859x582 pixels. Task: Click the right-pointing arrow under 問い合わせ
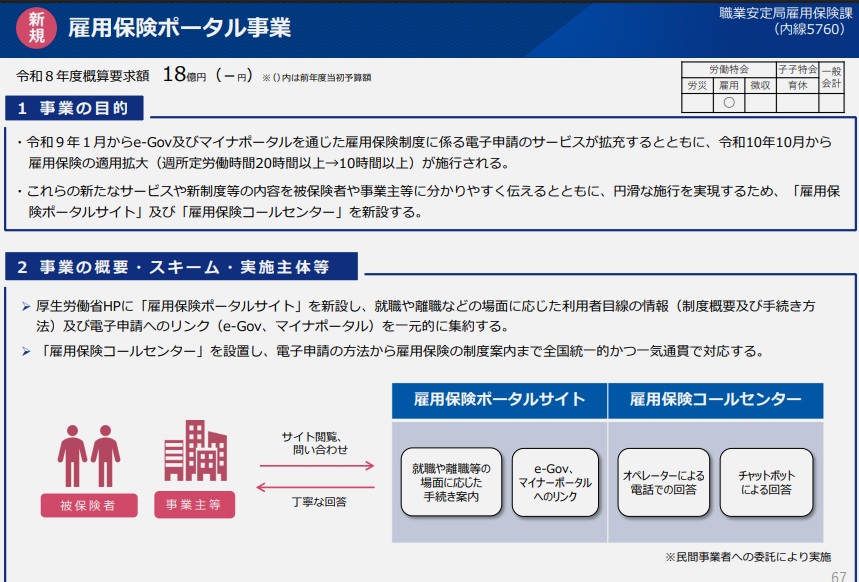pos(315,465)
